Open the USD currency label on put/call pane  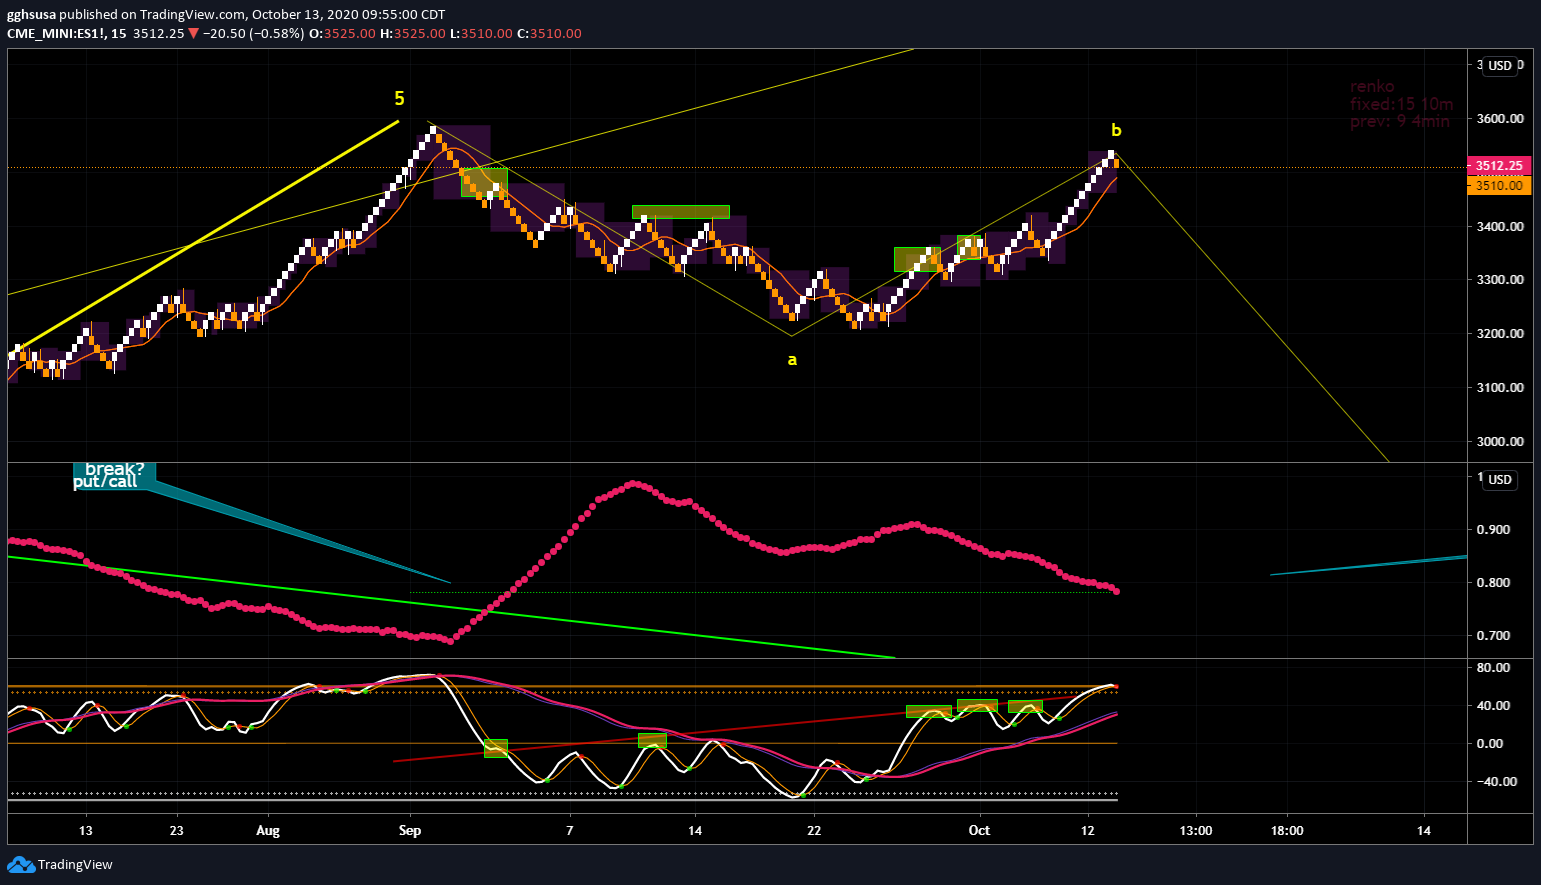tap(1500, 480)
